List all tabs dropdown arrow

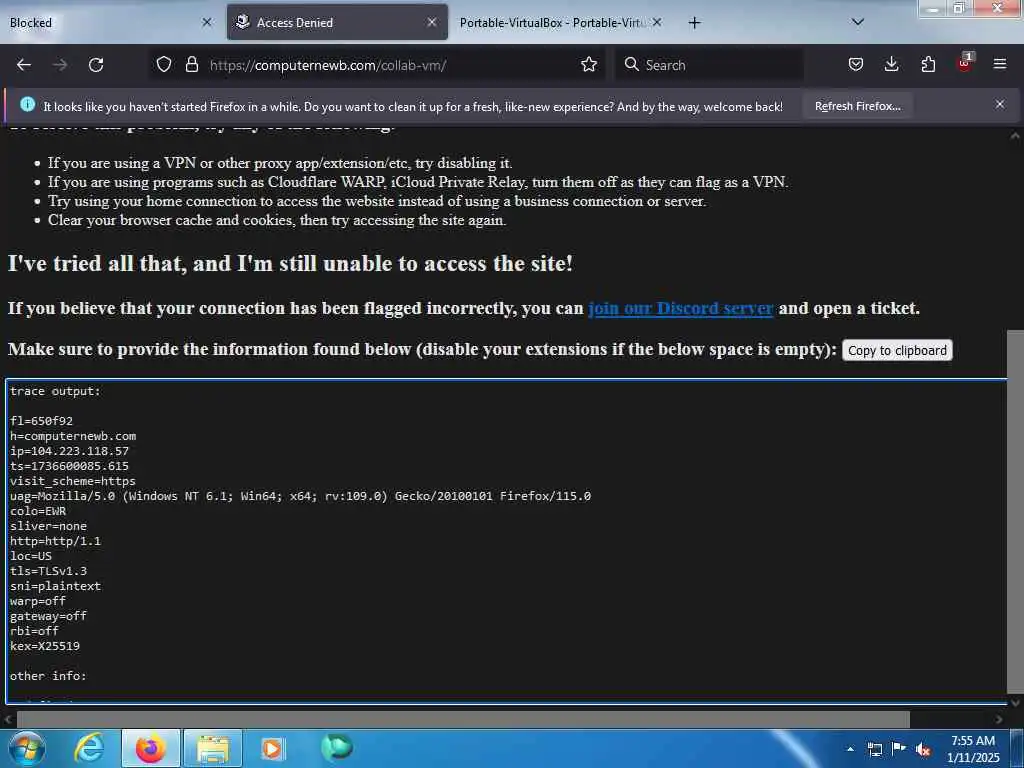click(x=858, y=22)
